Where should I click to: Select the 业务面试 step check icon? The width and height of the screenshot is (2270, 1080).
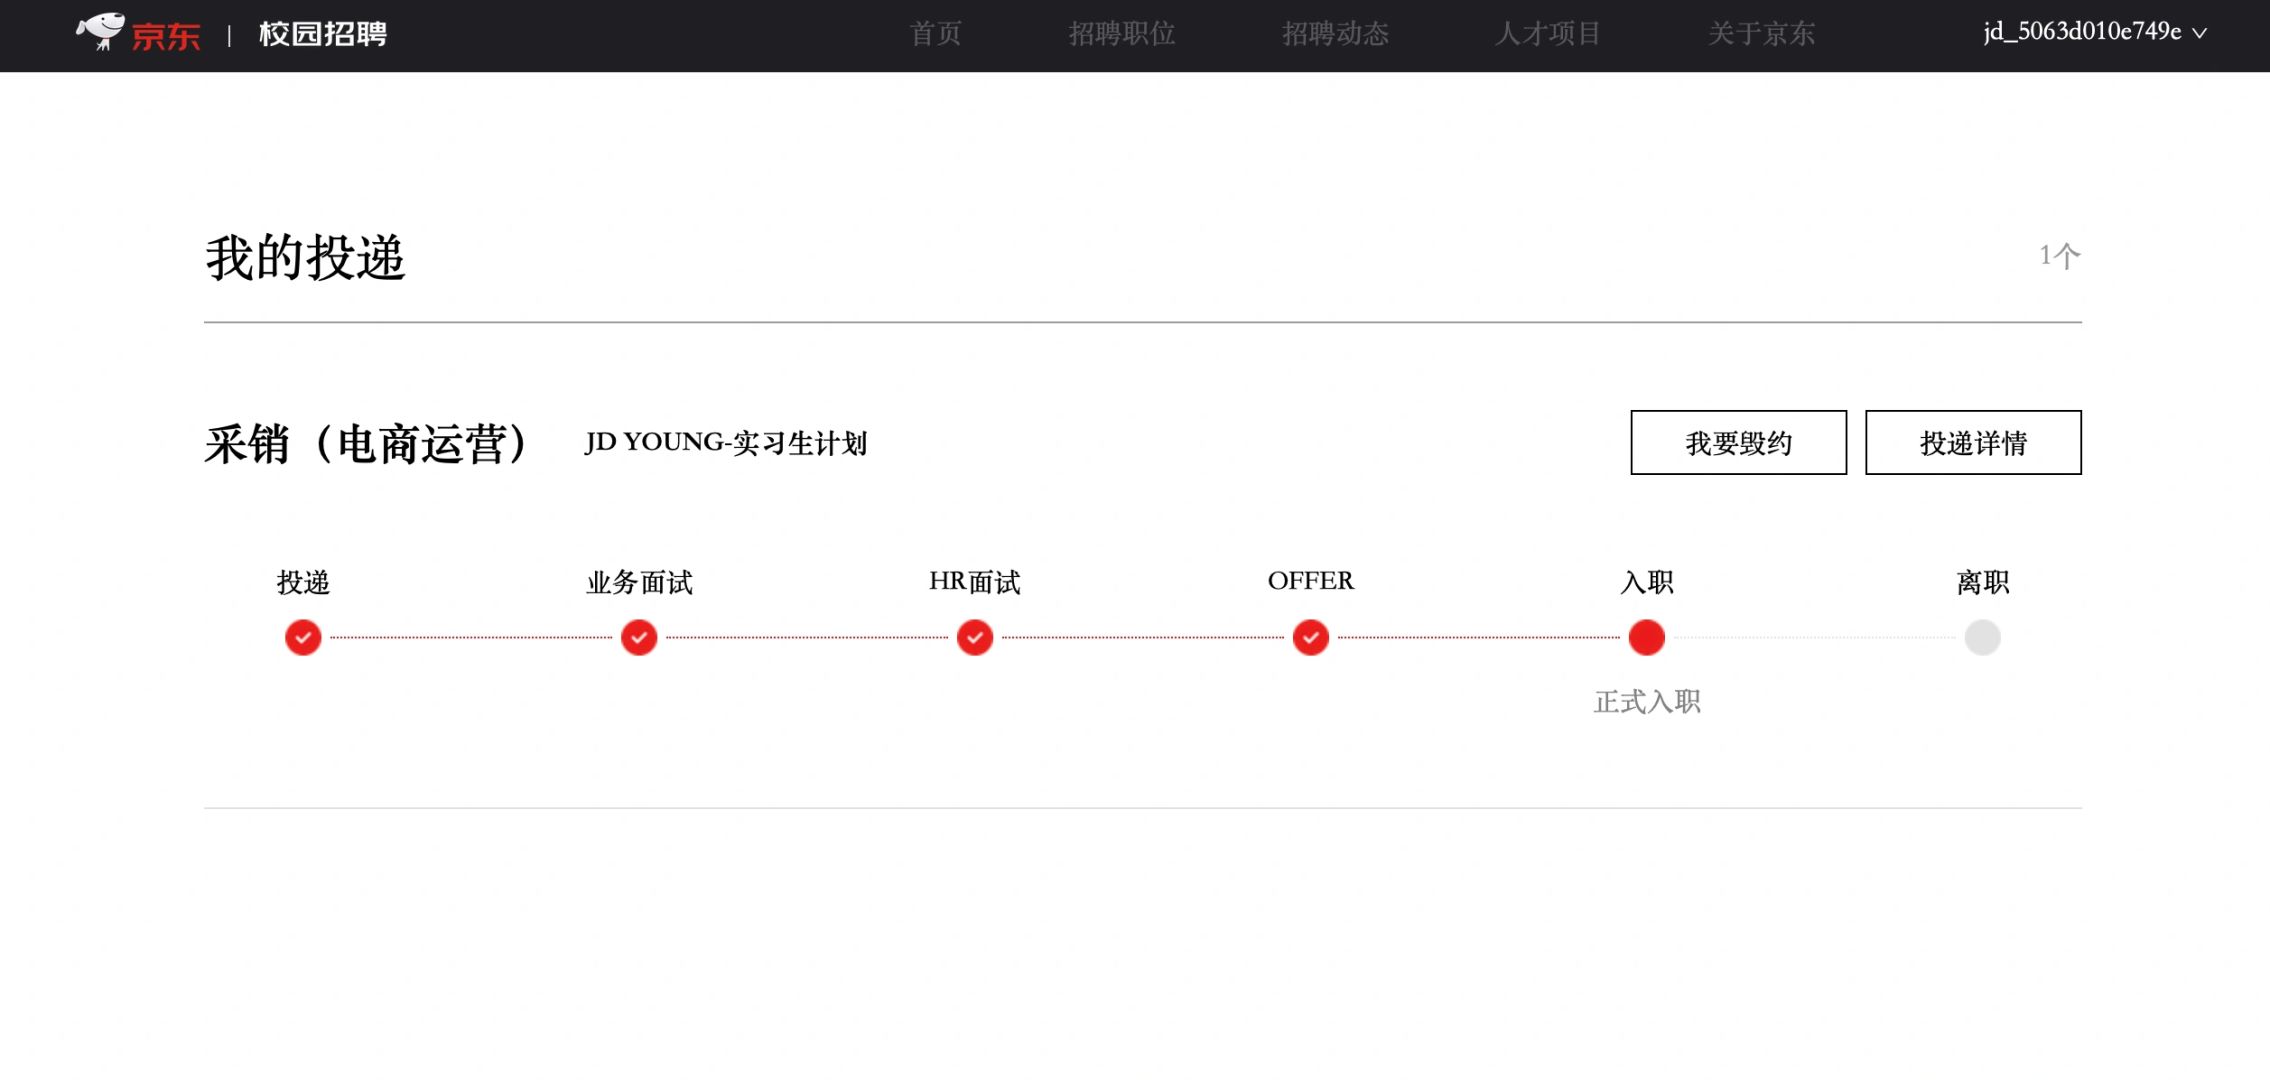[x=639, y=637]
